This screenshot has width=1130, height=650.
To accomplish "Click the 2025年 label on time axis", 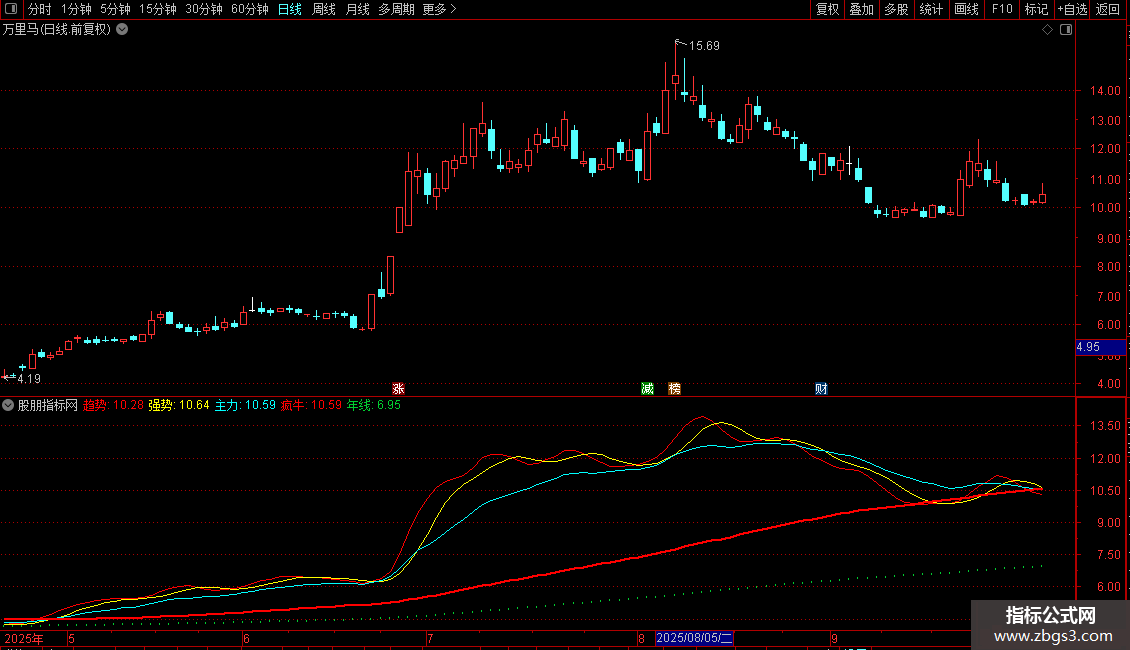I will (x=24, y=638).
